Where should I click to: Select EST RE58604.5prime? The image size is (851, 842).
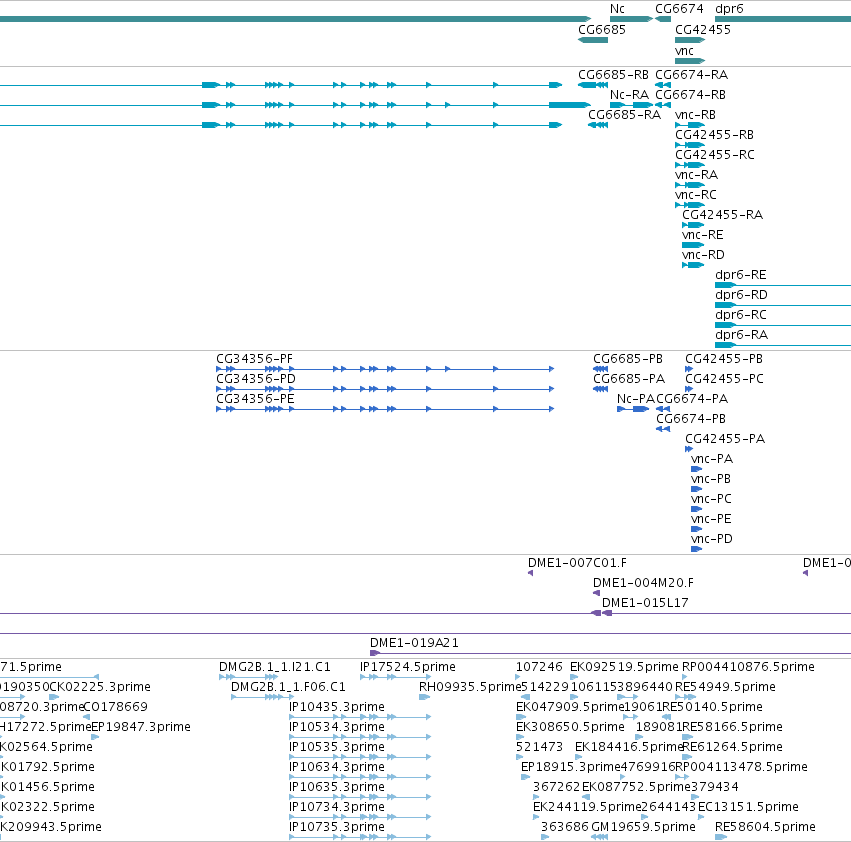pyautogui.click(x=765, y=827)
